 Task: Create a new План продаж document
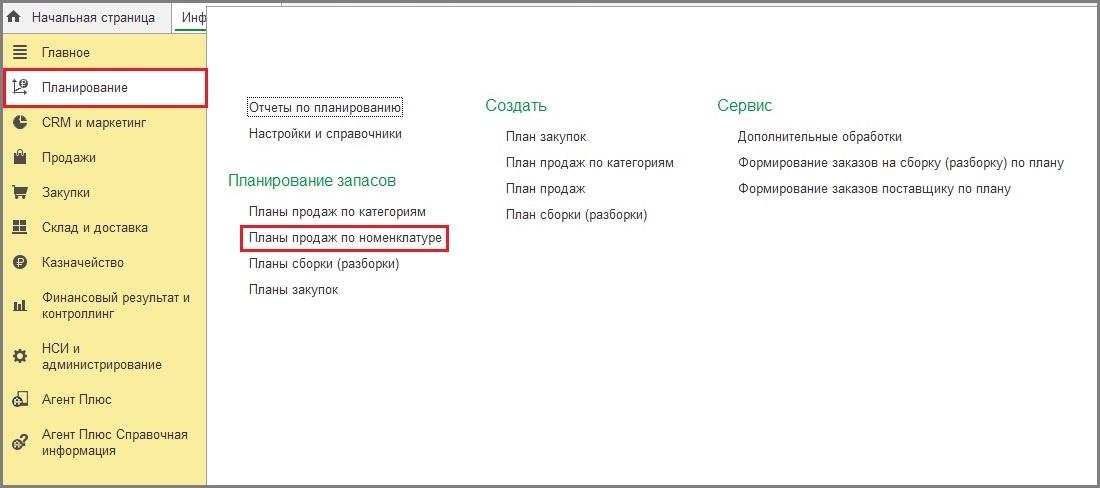[545, 189]
